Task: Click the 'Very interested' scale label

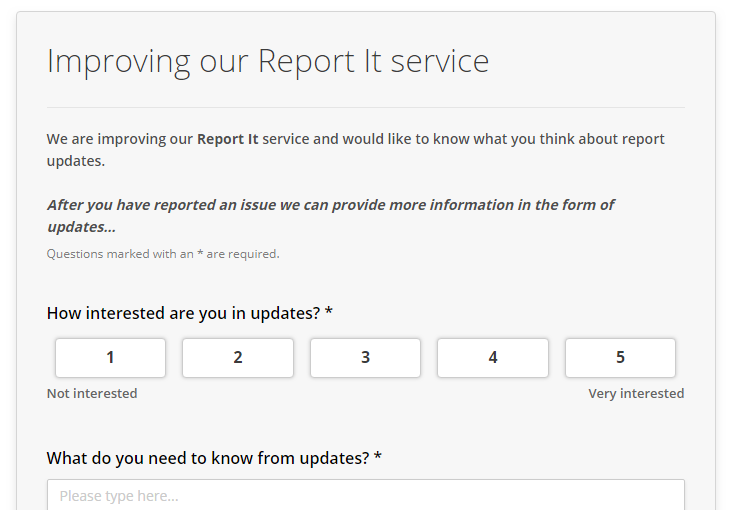Action: [x=636, y=393]
